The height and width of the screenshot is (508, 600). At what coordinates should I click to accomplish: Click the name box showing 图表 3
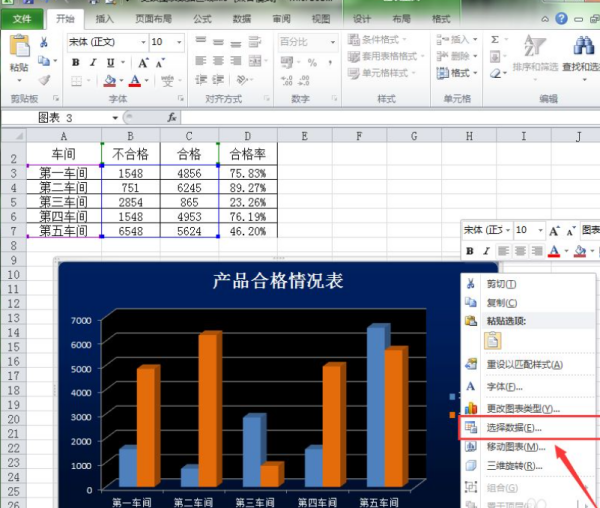tap(60, 118)
